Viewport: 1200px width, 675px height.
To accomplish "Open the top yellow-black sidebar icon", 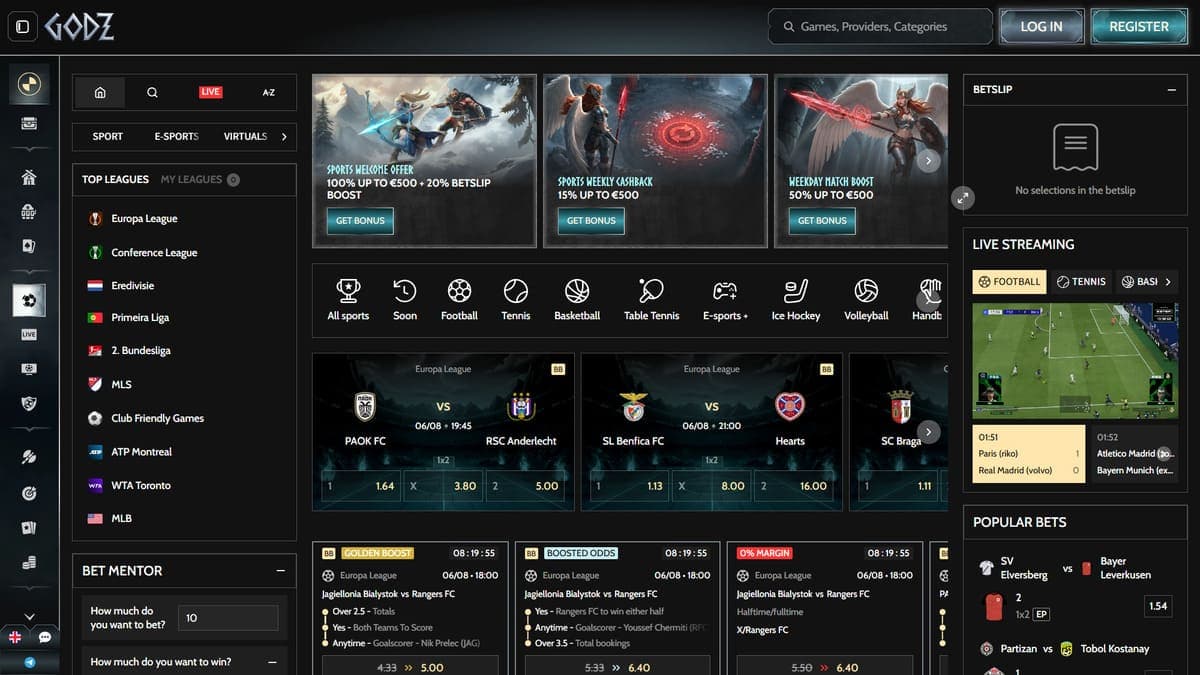I will click(x=29, y=83).
